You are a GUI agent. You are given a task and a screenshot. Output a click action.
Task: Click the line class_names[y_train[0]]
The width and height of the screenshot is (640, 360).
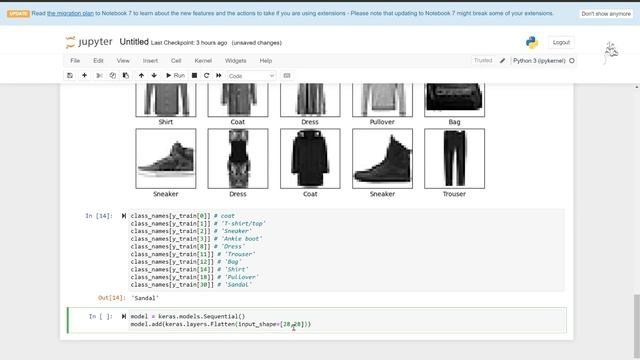182,216
